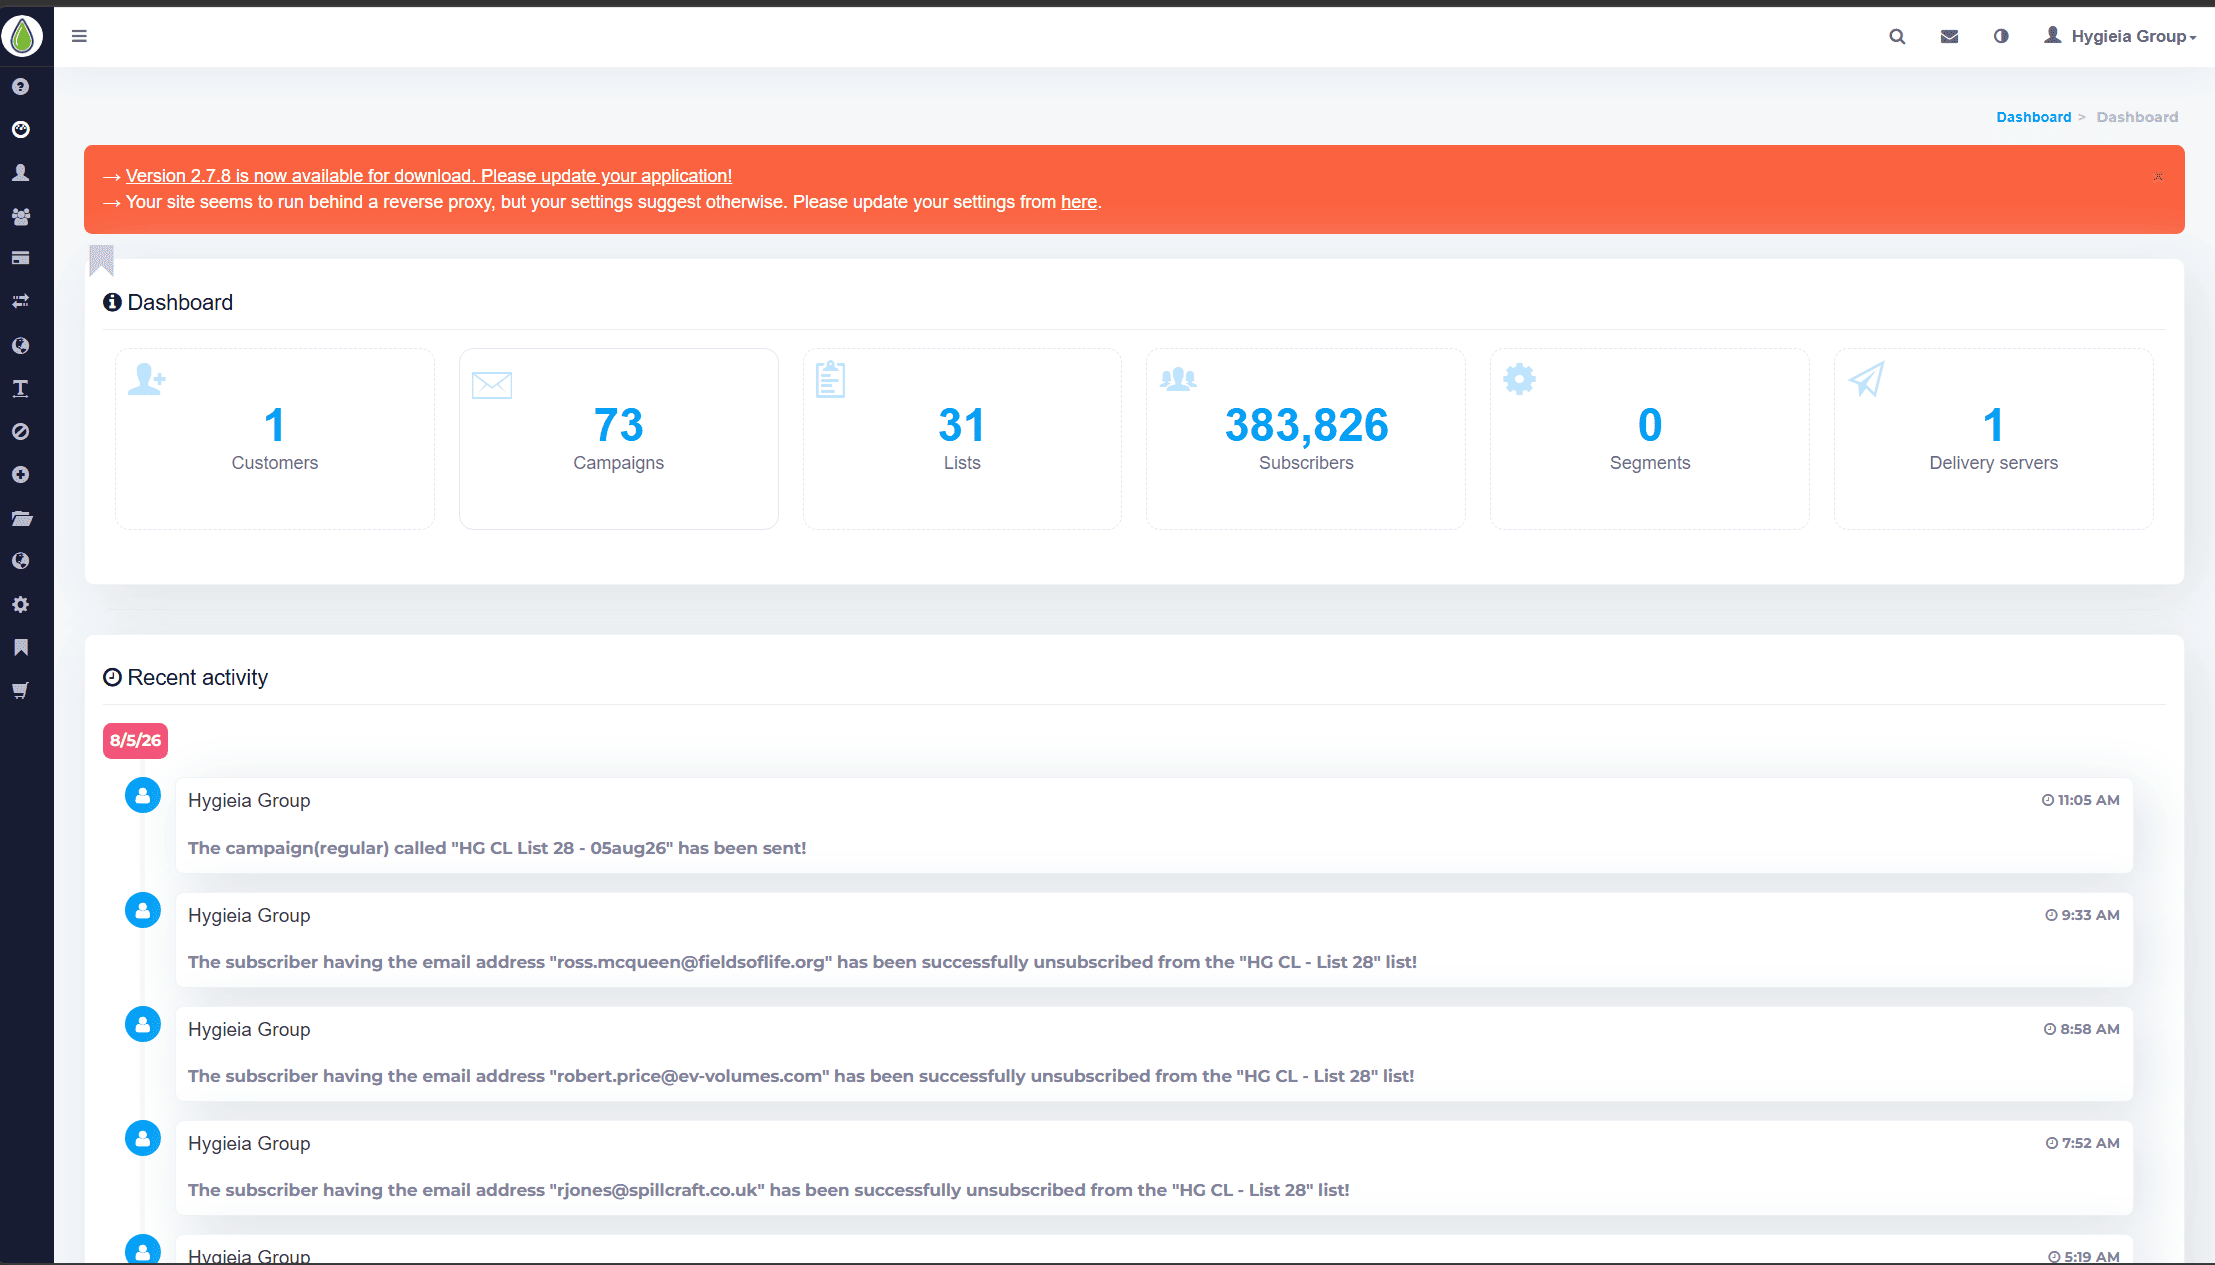Open the globe icon above the text-type icon
Screen dimensions: 2215x1265
pos(20,346)
